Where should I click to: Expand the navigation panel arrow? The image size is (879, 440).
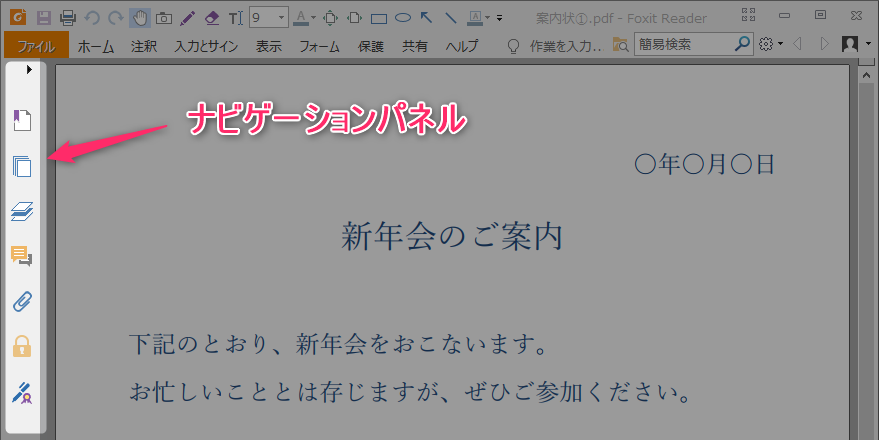click(29, 69)
